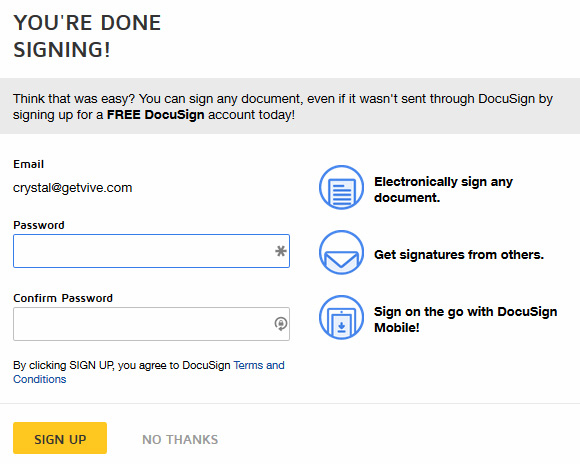Click the asterisk icon in the Password field

[281, 251]
